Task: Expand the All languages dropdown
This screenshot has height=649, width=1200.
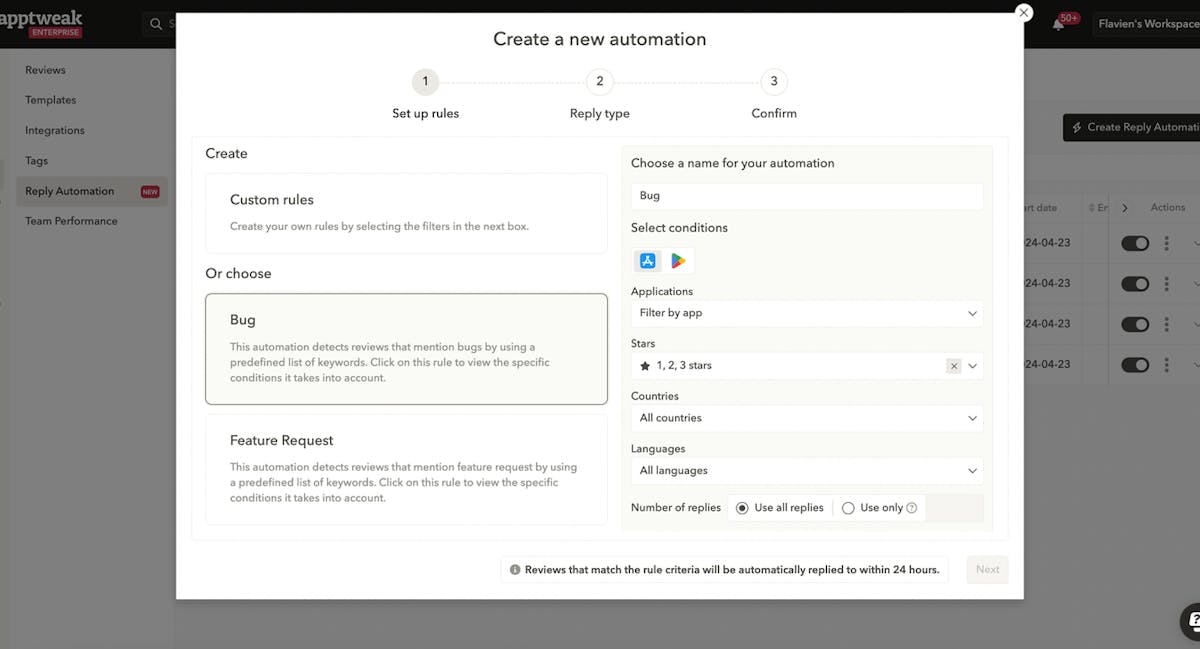Action: click(807, 471)
